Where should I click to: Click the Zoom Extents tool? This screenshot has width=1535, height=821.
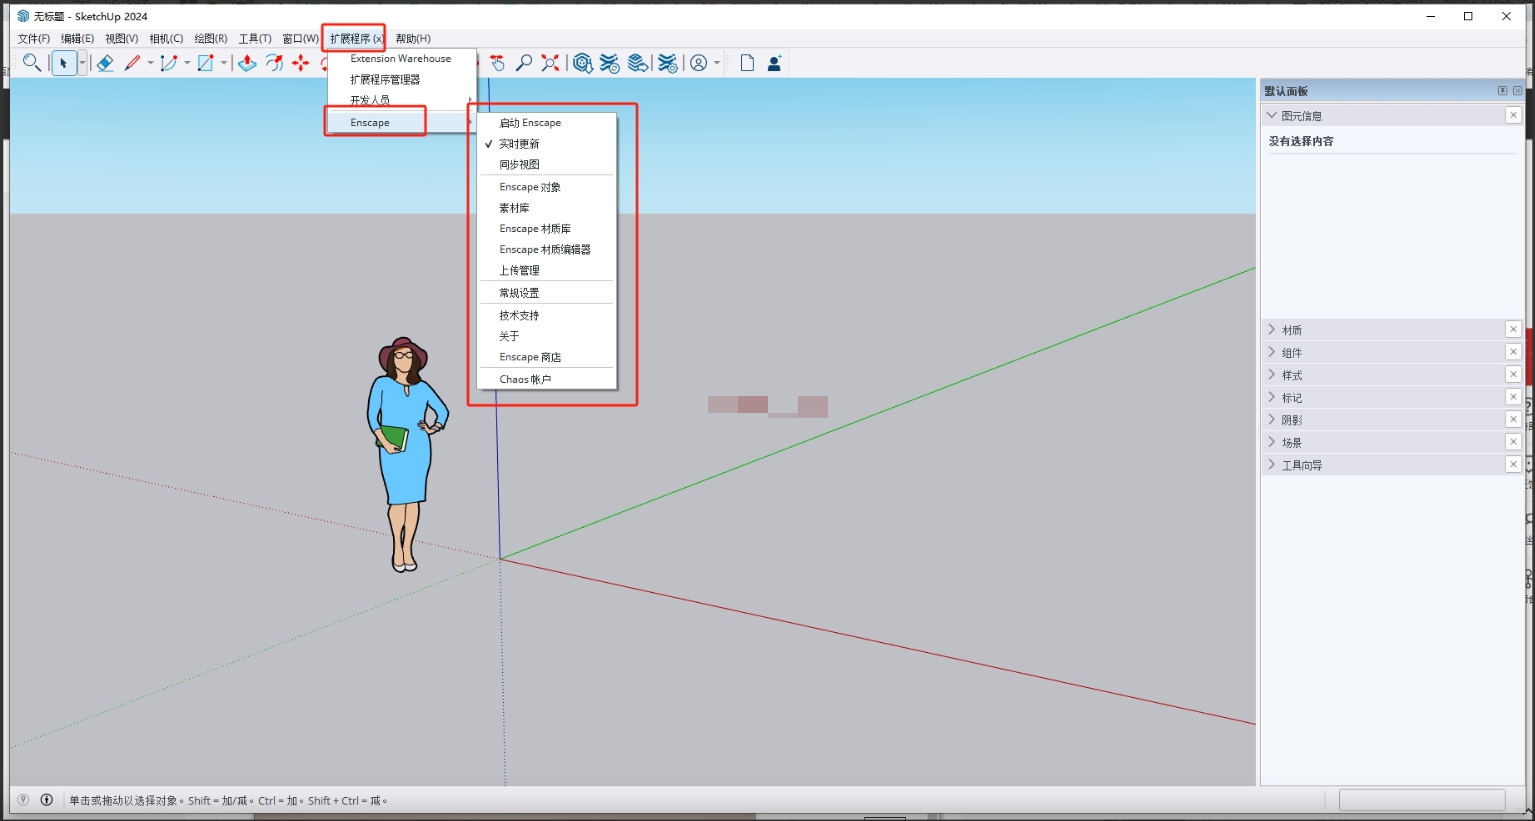pyautogui.click(x=550, y=63)
